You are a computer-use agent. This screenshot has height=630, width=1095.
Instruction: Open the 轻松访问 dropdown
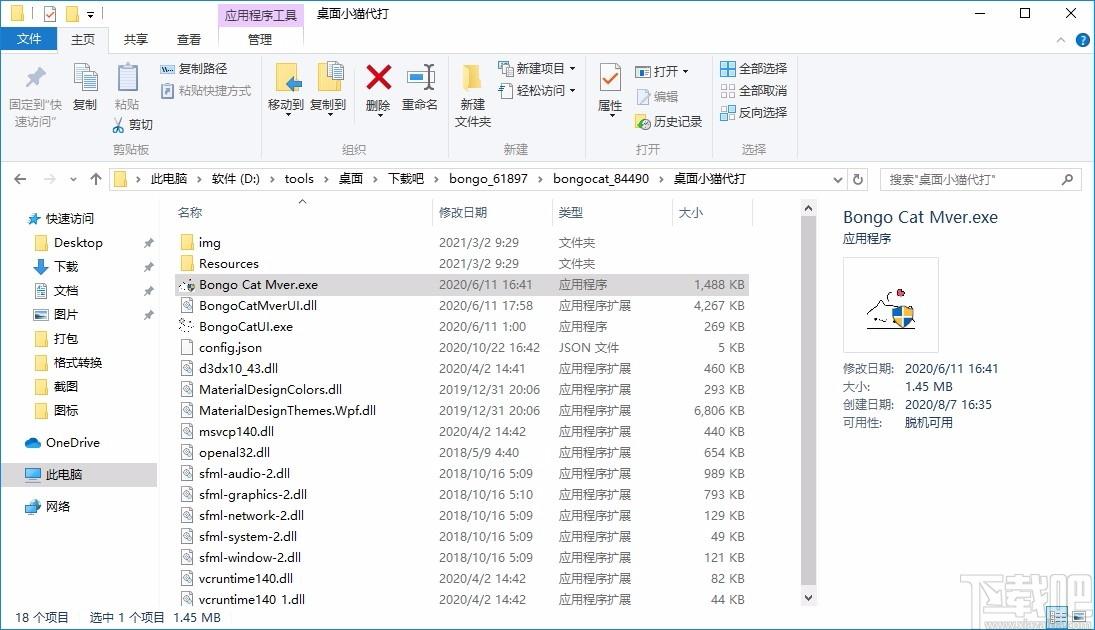pos(537,91)
